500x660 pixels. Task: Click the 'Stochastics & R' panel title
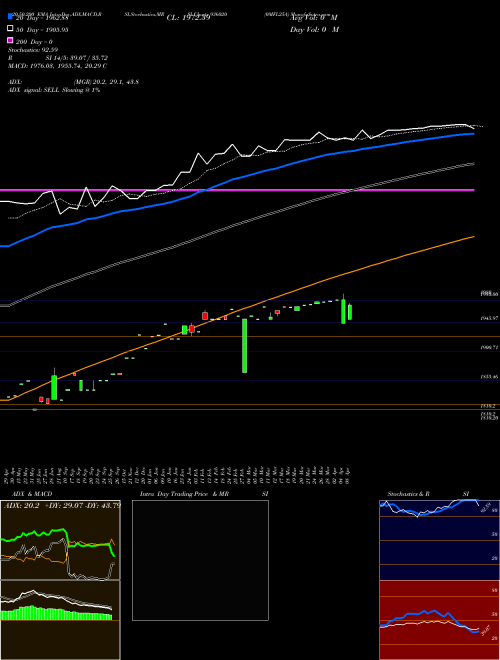pos(408,494)
